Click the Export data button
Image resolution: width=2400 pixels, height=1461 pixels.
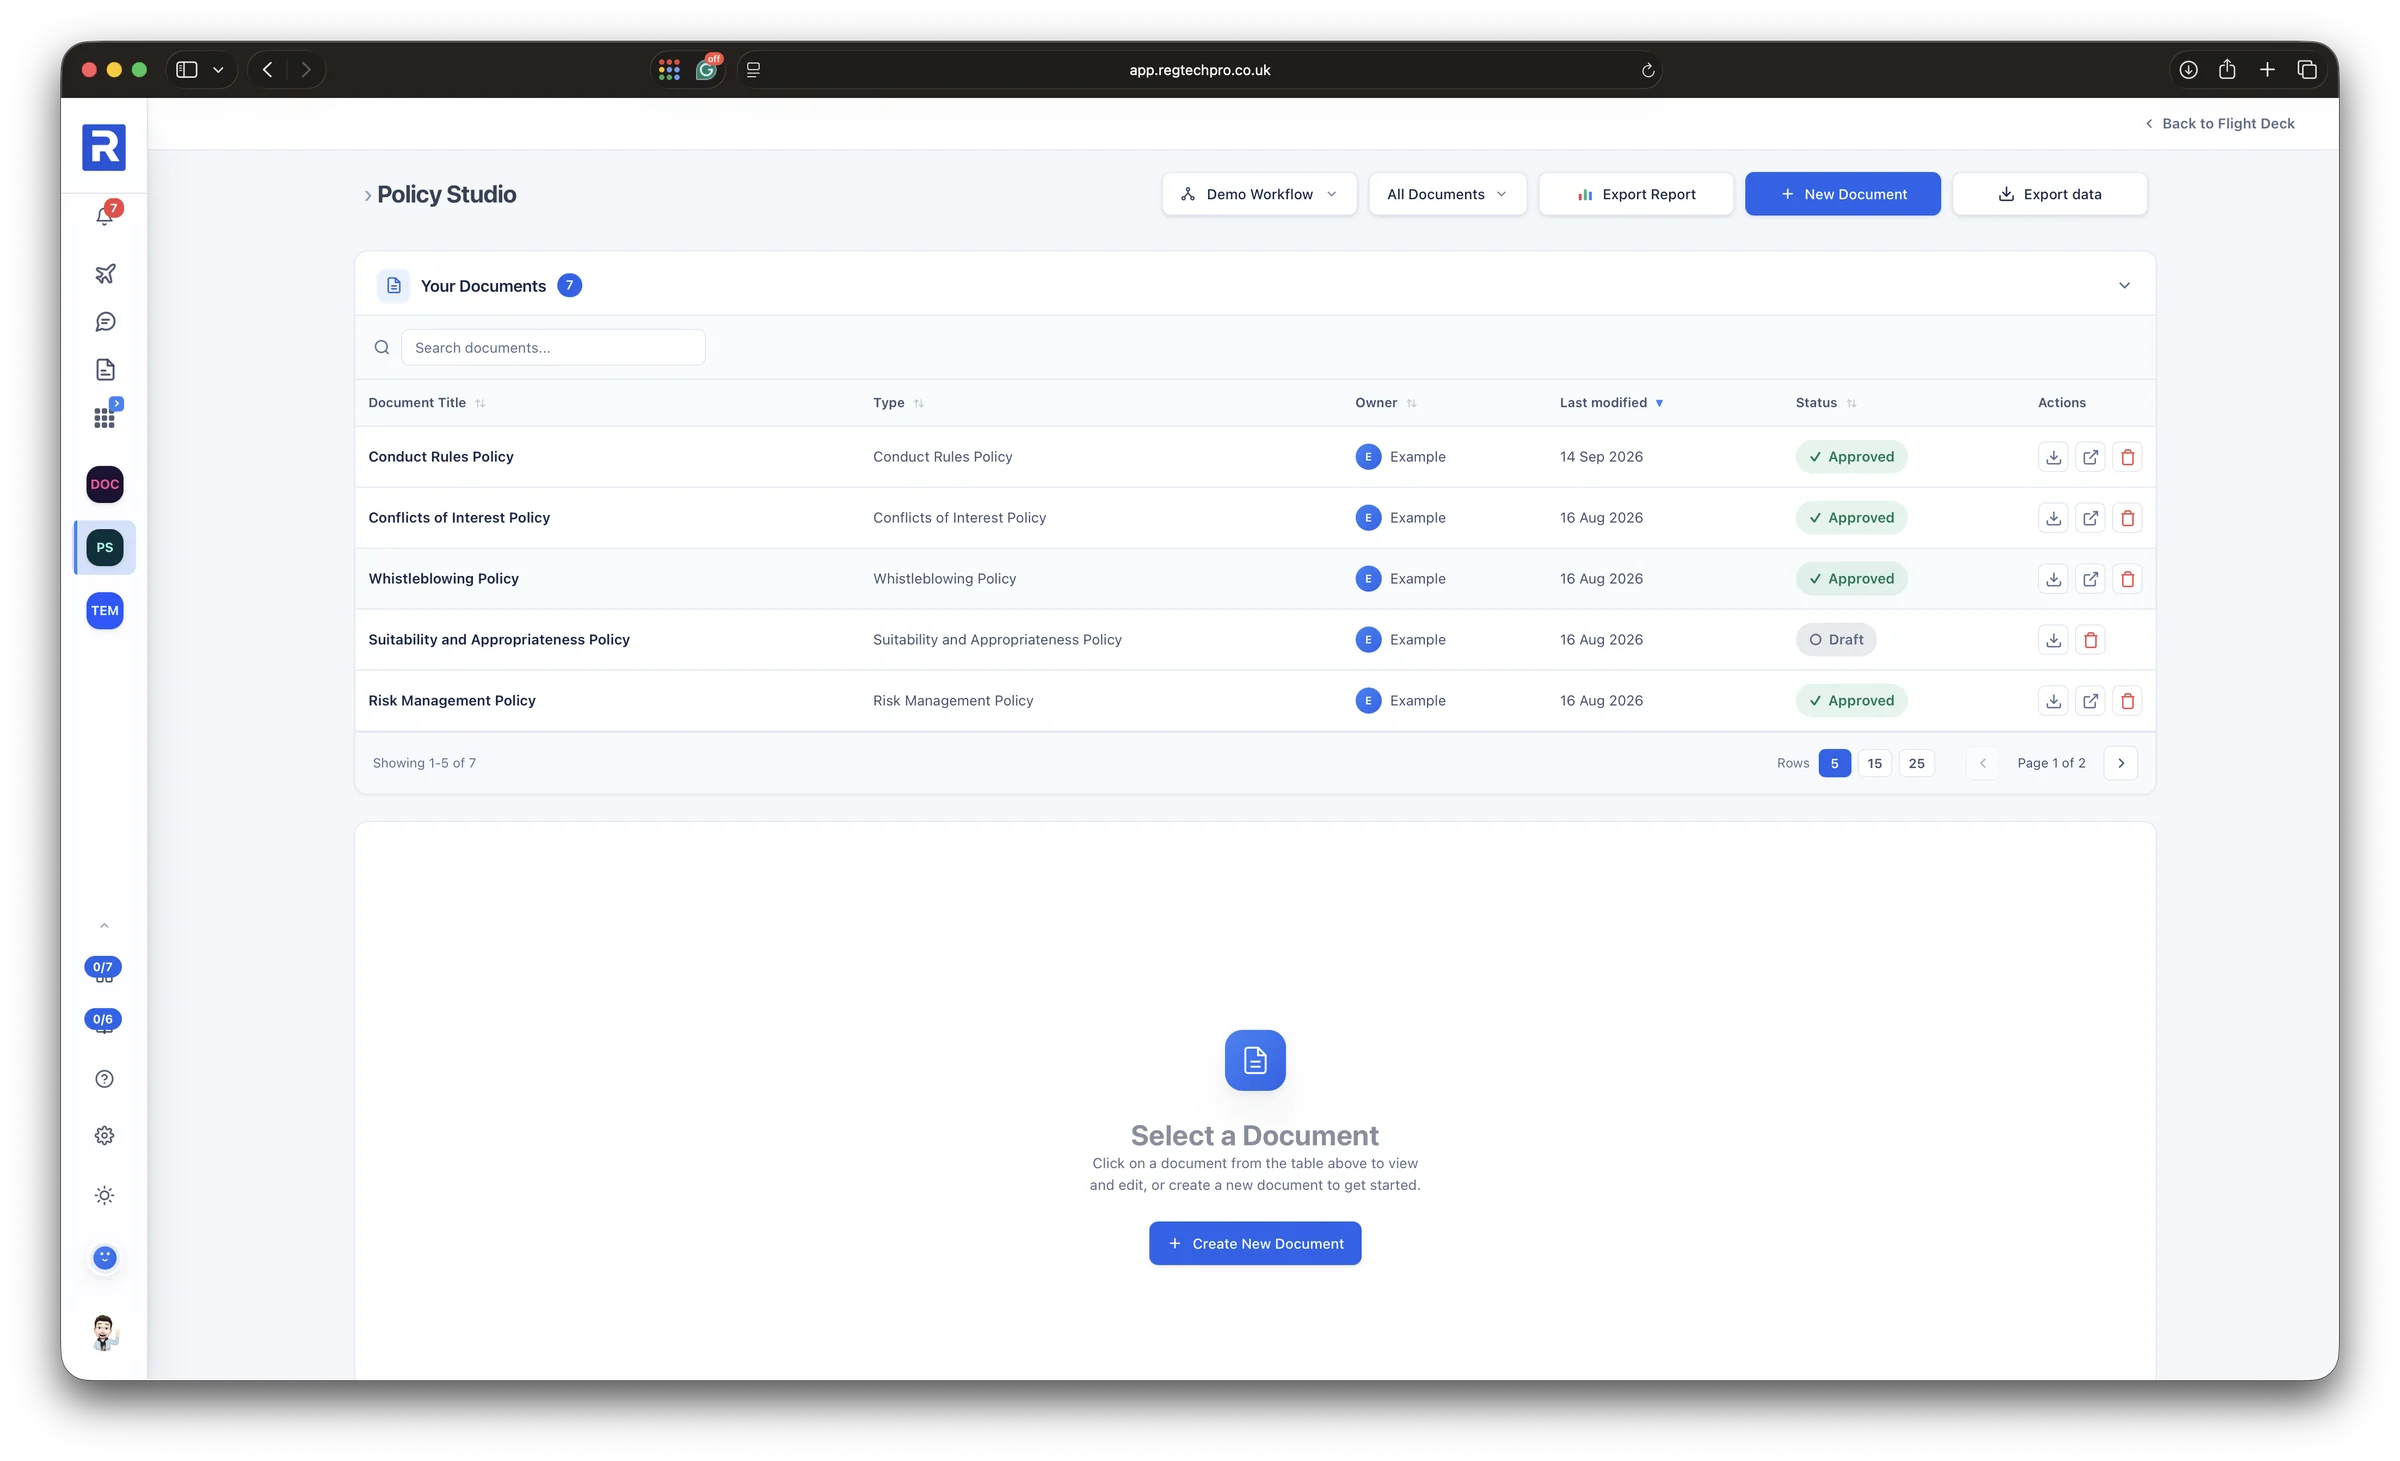pos(2049,194)
